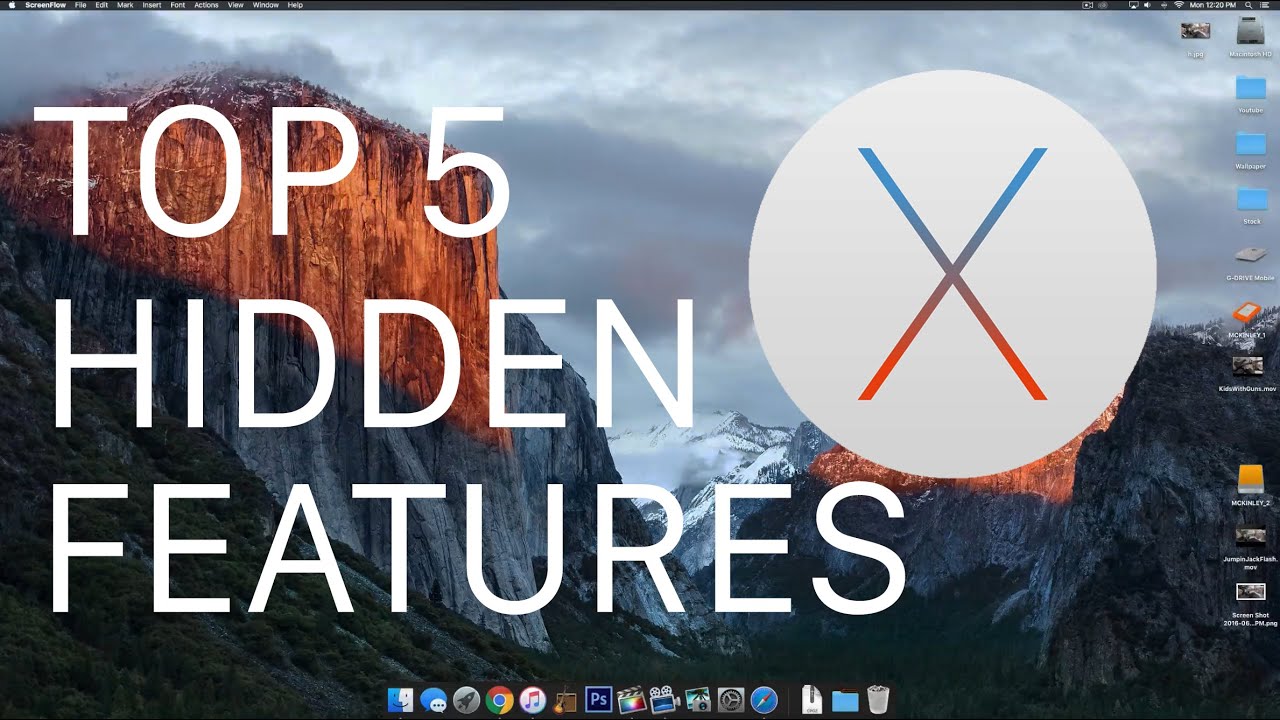Viewport: 1280px width, 720px height.
Task: Open the blue folder stack in Dock
Action: click(845, 701)
